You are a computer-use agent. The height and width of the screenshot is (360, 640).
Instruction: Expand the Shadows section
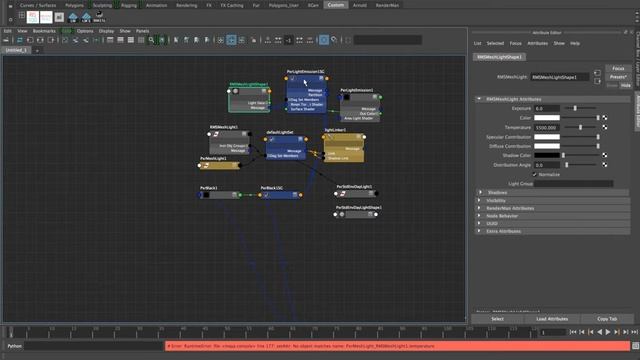480,192
